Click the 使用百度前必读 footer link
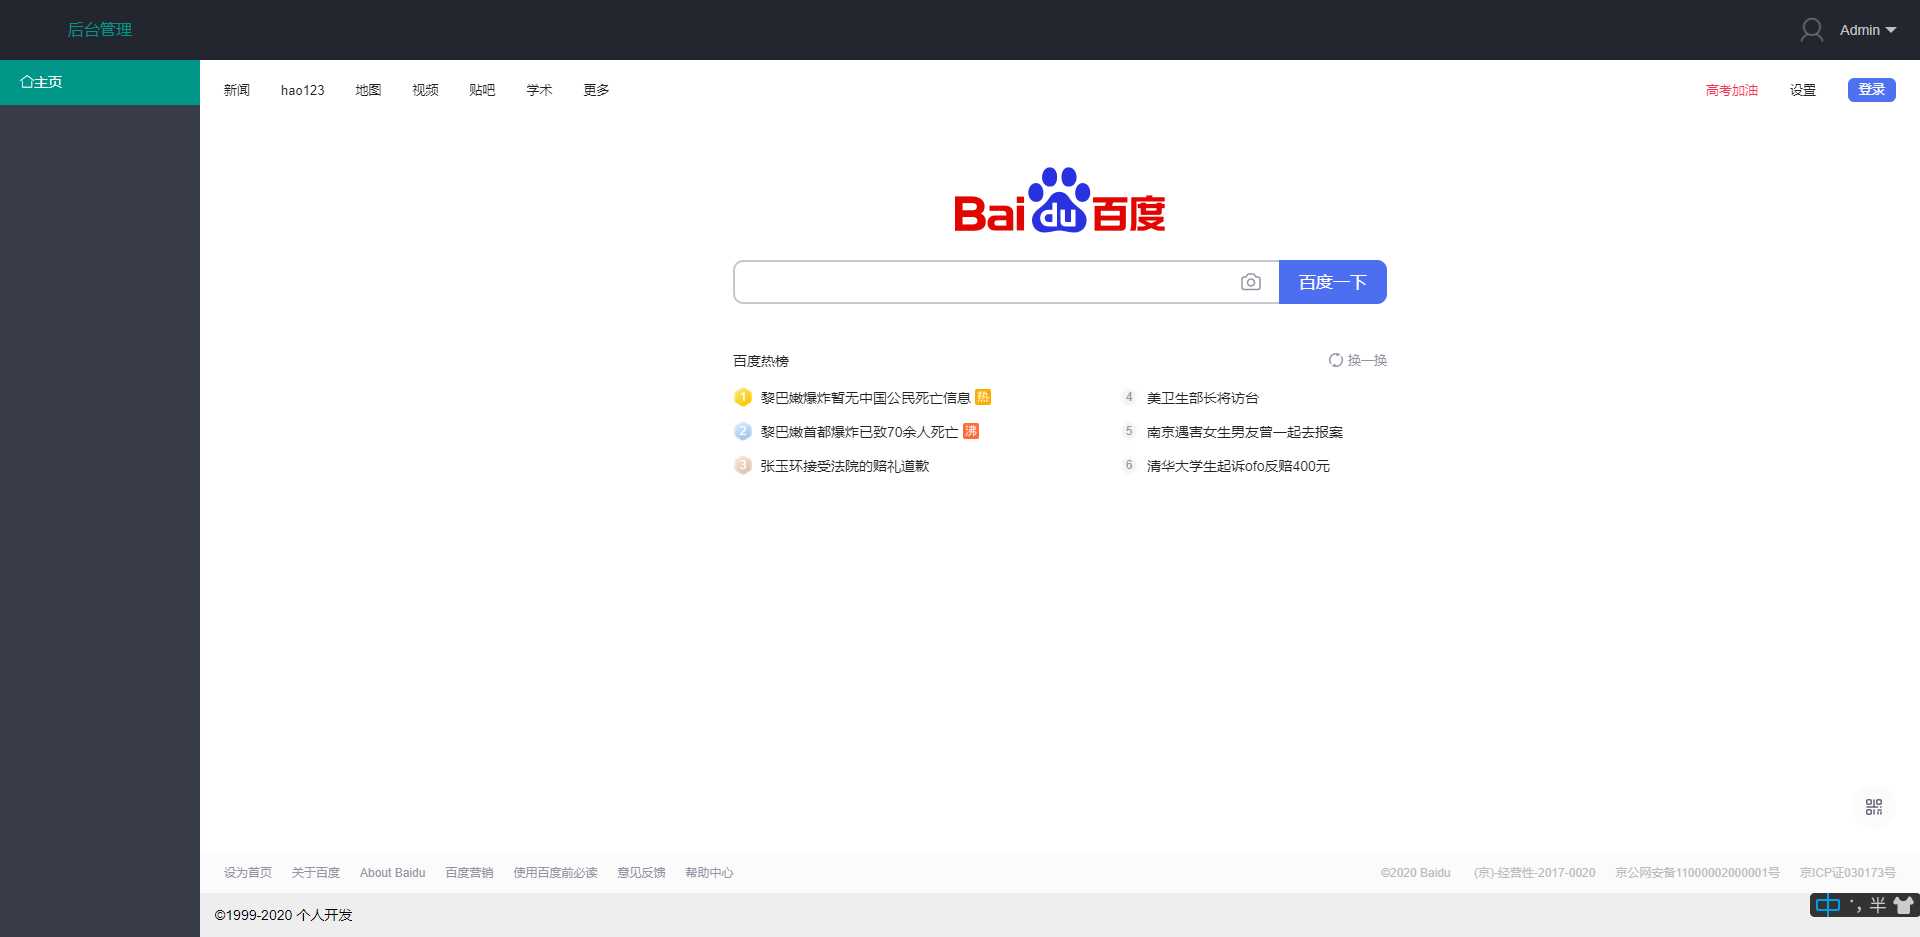The width and height of the screenshot is (1920, 937). 555,873
